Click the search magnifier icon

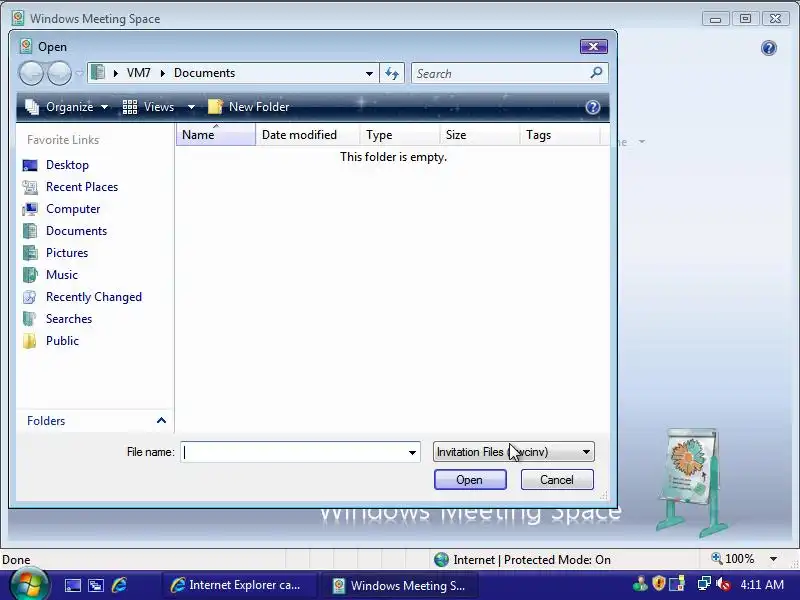click(x=596, y=72)
